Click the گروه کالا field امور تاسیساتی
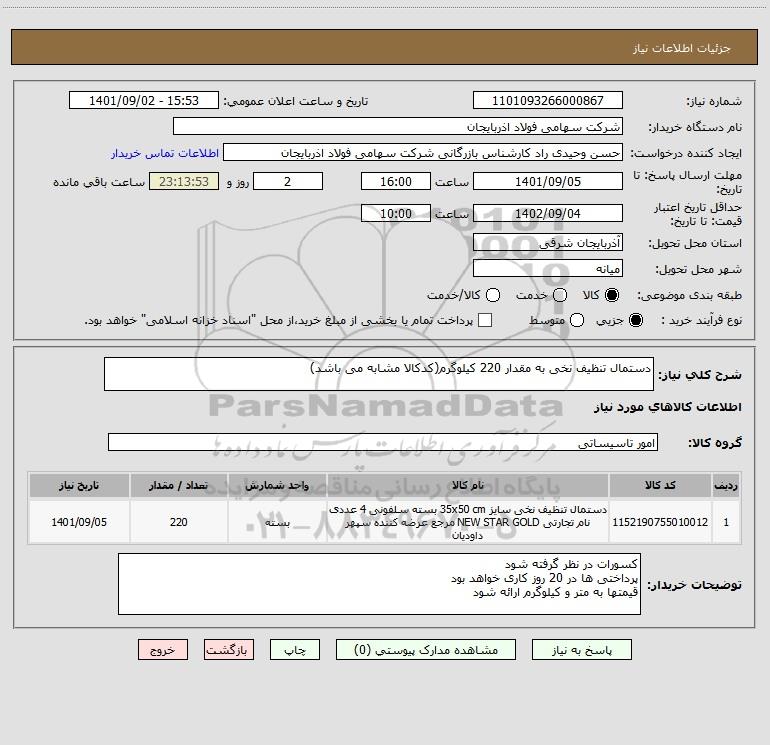The image size is (770, 745). [383, 442]
